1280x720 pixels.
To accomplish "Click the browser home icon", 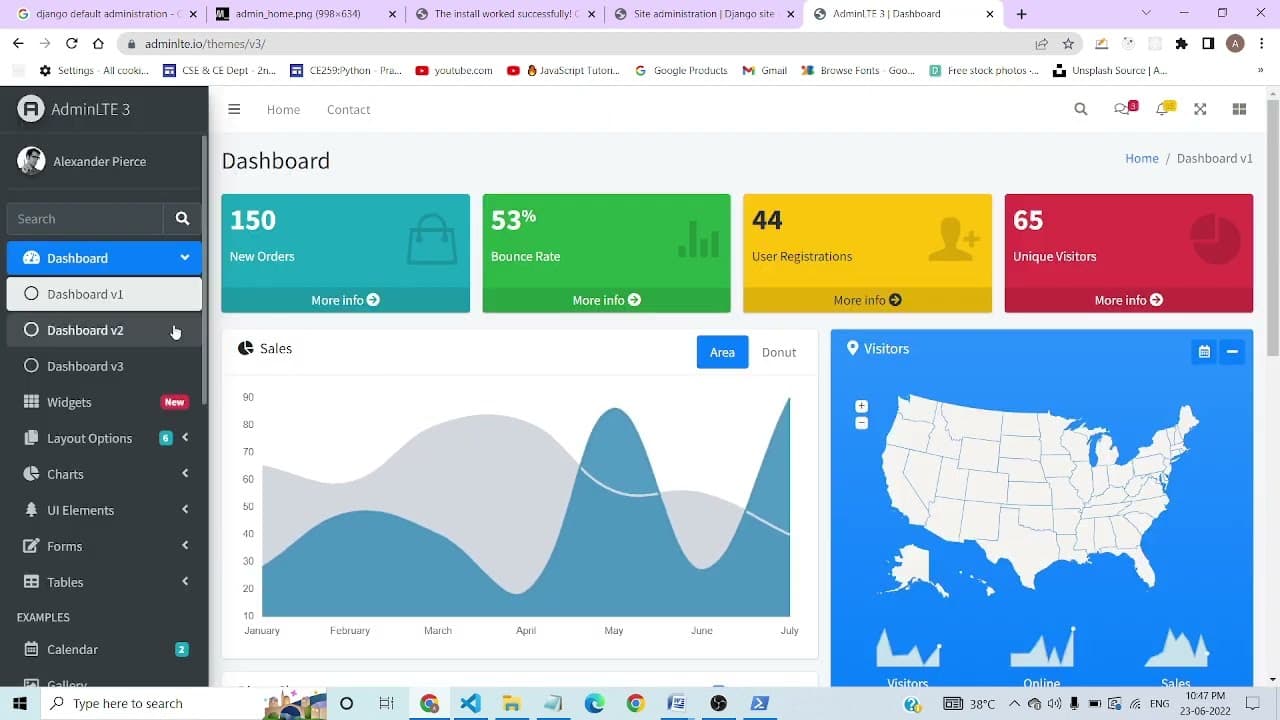I will 98,44.
